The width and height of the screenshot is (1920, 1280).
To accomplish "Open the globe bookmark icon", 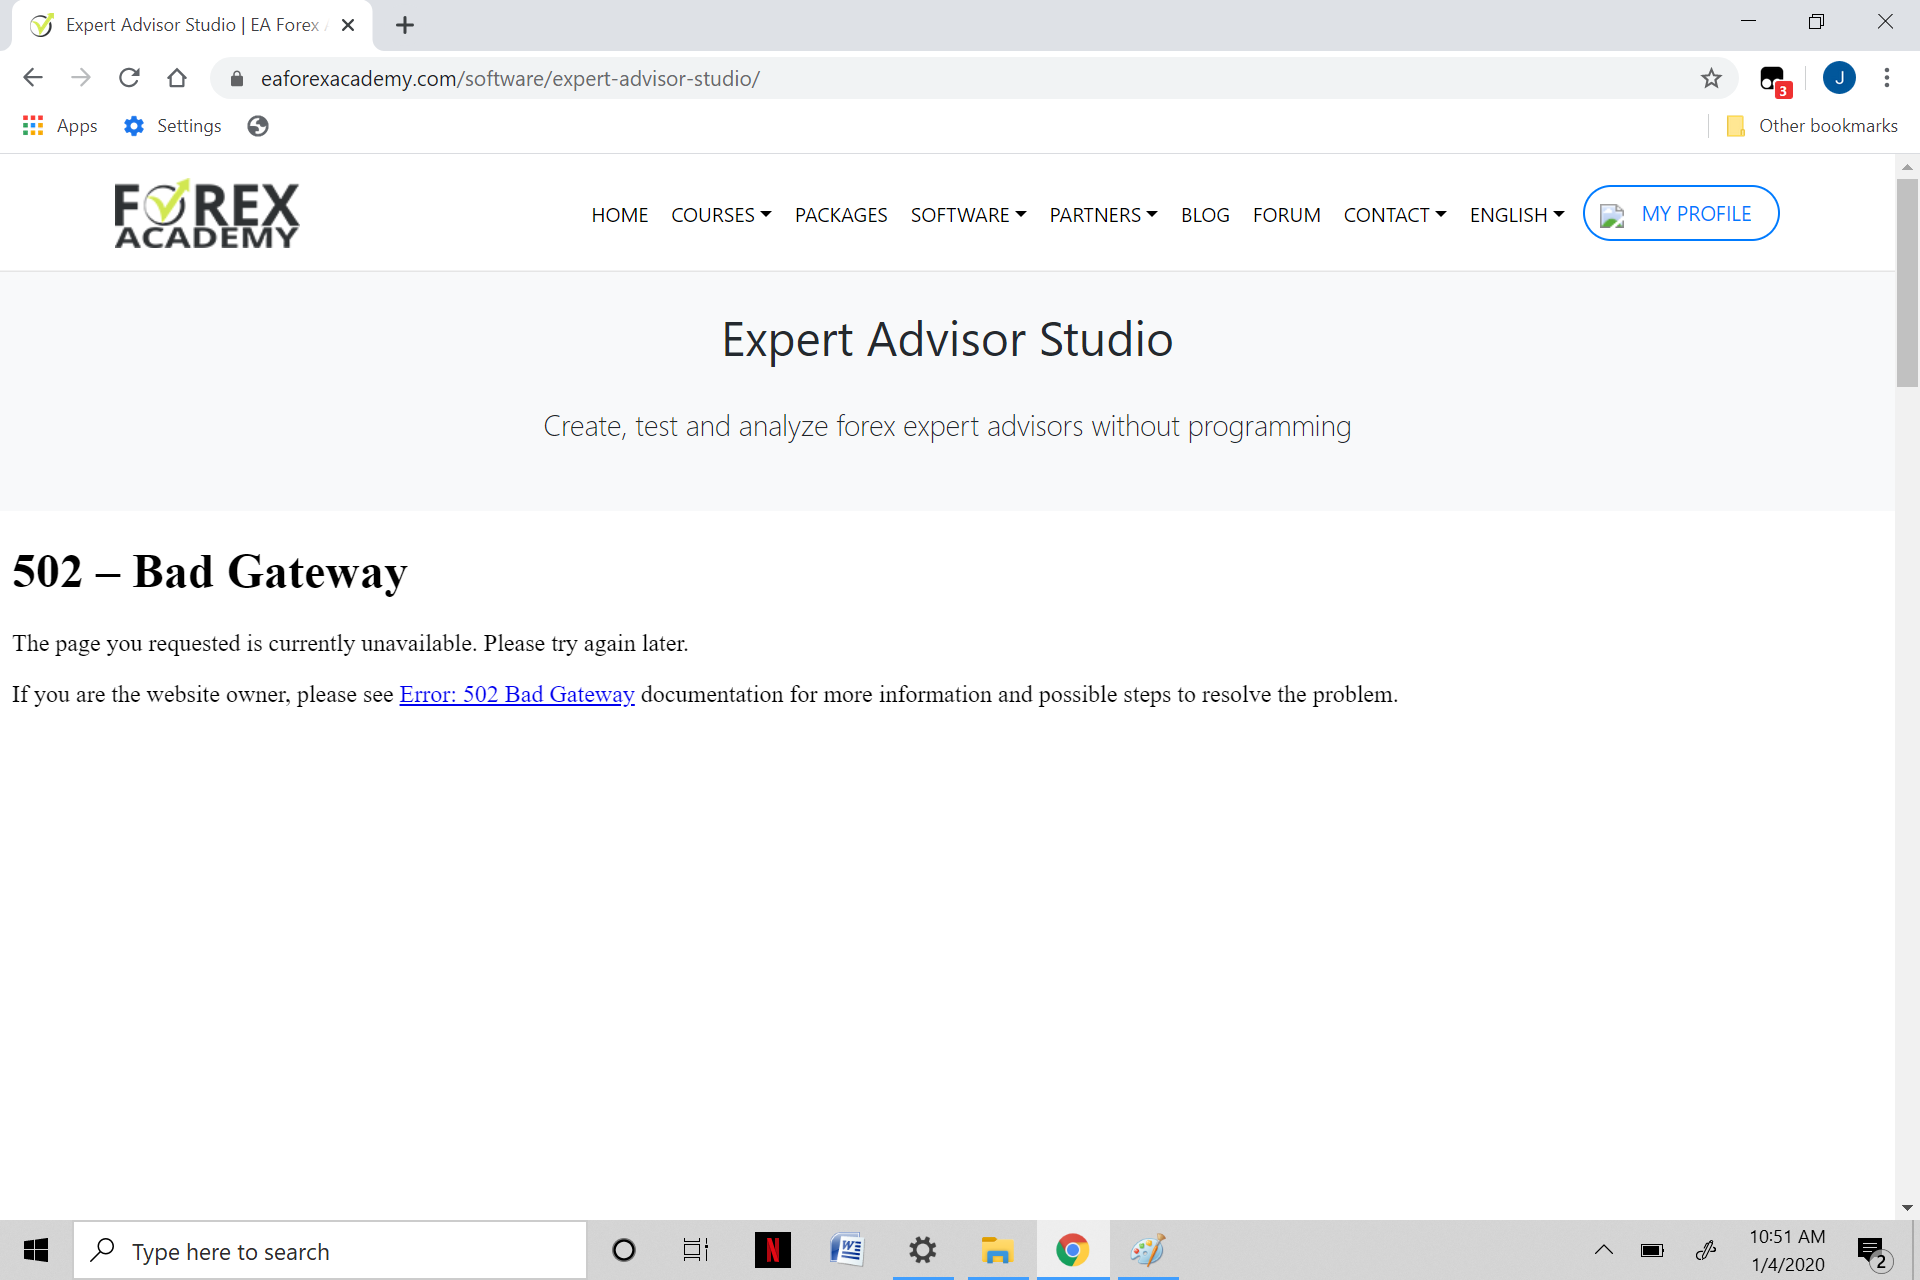I will (258, 126).
